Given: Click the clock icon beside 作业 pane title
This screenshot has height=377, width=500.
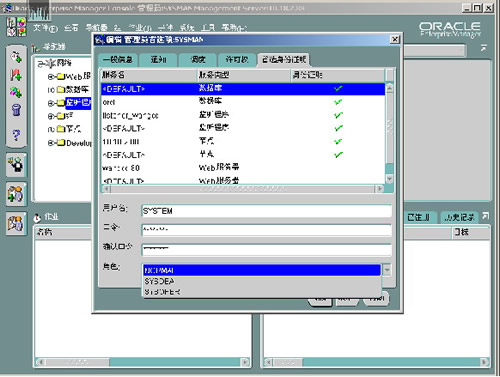Looking at the screenshot, I should point(37,218).
